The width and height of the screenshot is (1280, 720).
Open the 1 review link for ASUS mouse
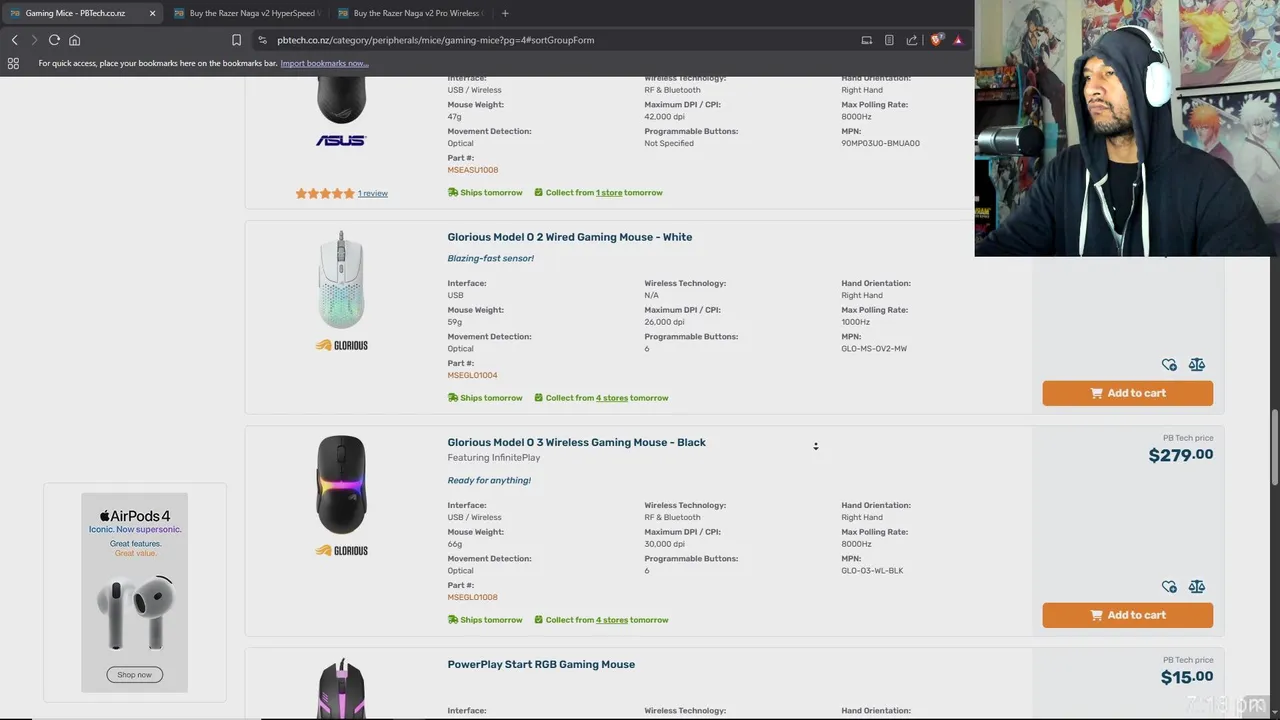click(373, 193)
